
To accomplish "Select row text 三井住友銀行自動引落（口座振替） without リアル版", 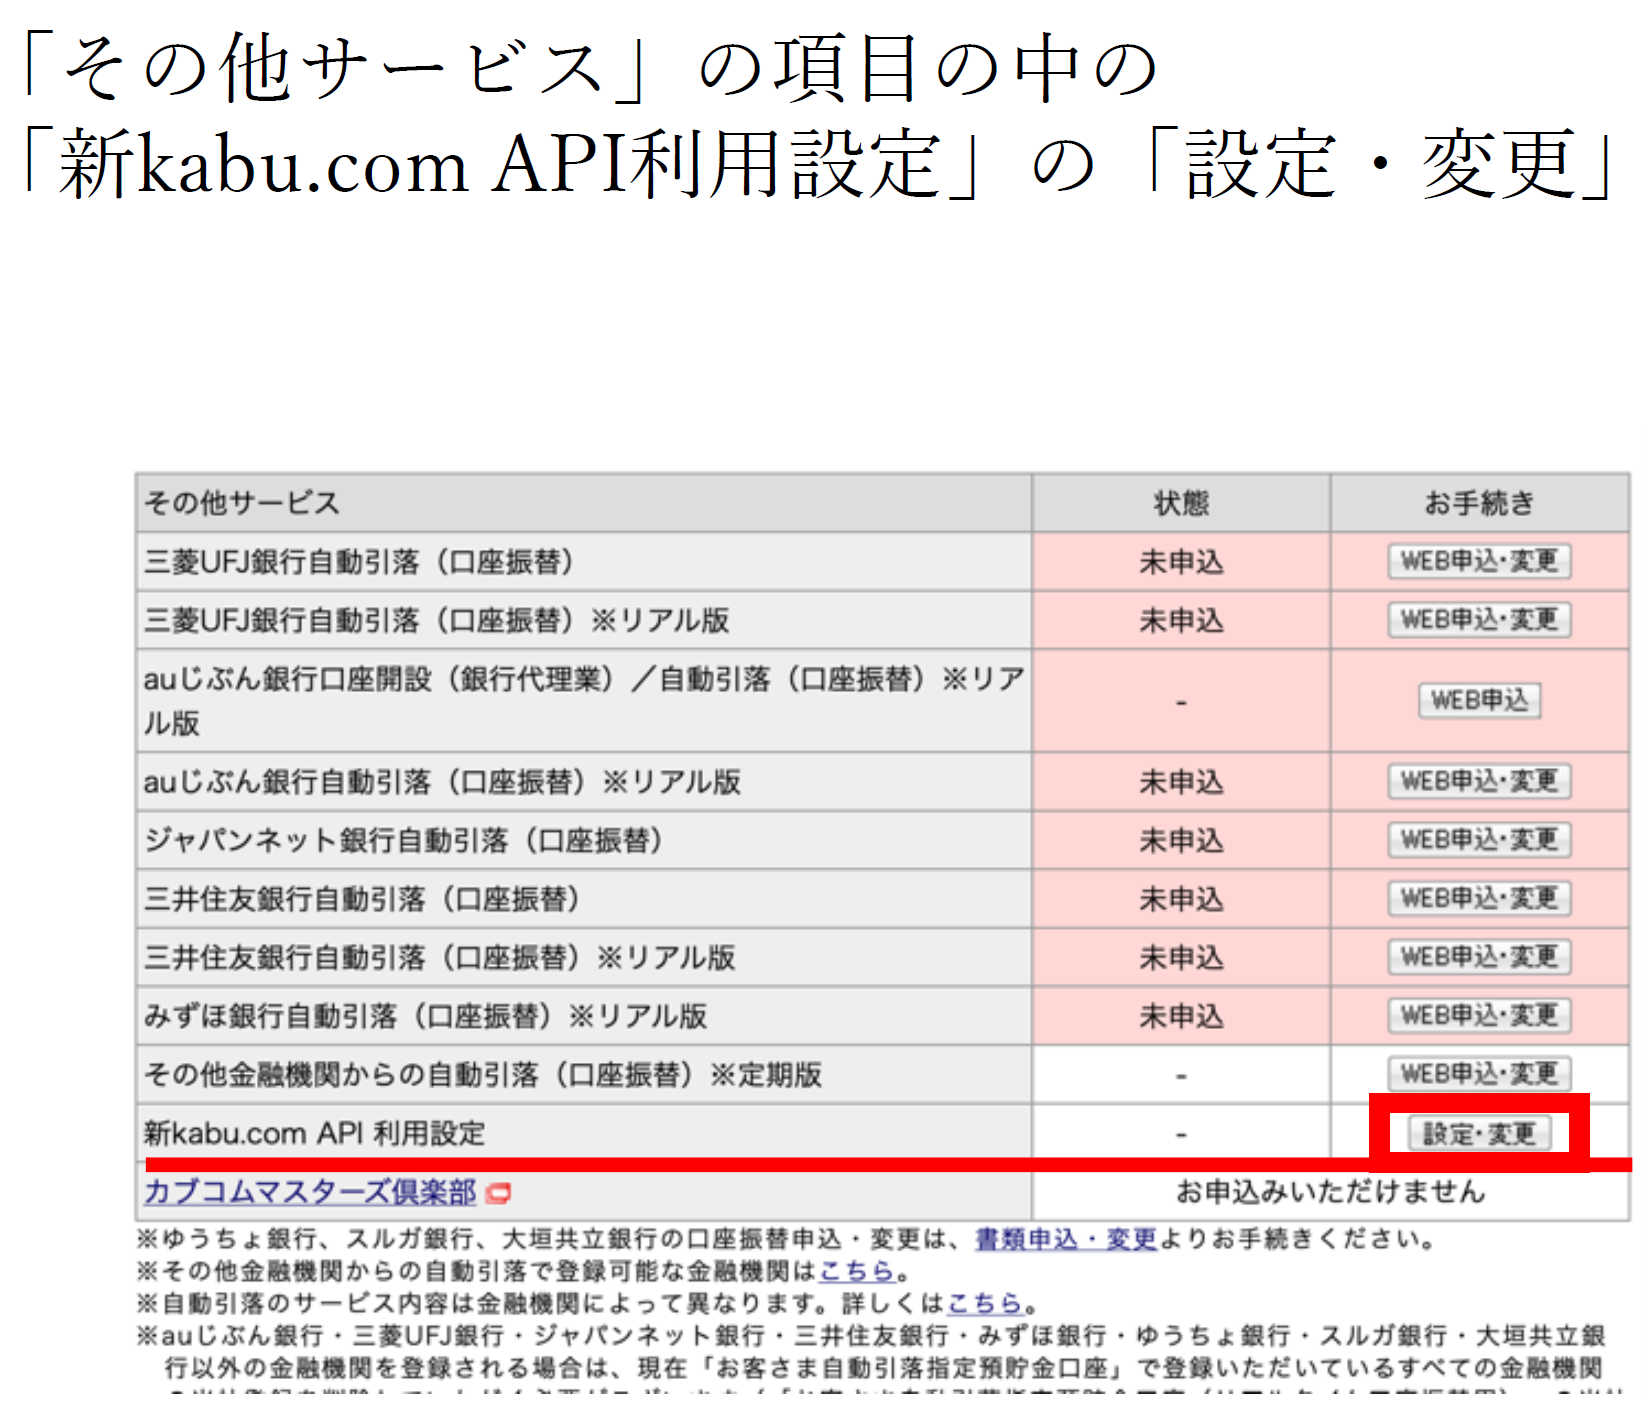I will coord(361,899).
